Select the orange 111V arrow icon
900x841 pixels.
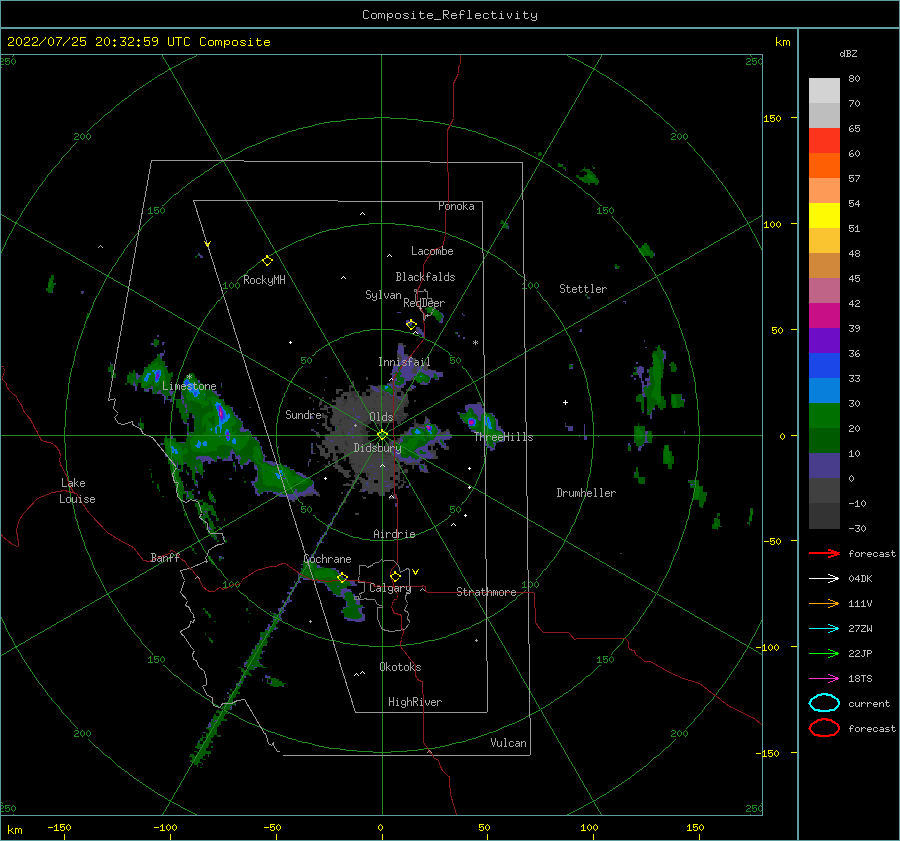tap(824, 603)
